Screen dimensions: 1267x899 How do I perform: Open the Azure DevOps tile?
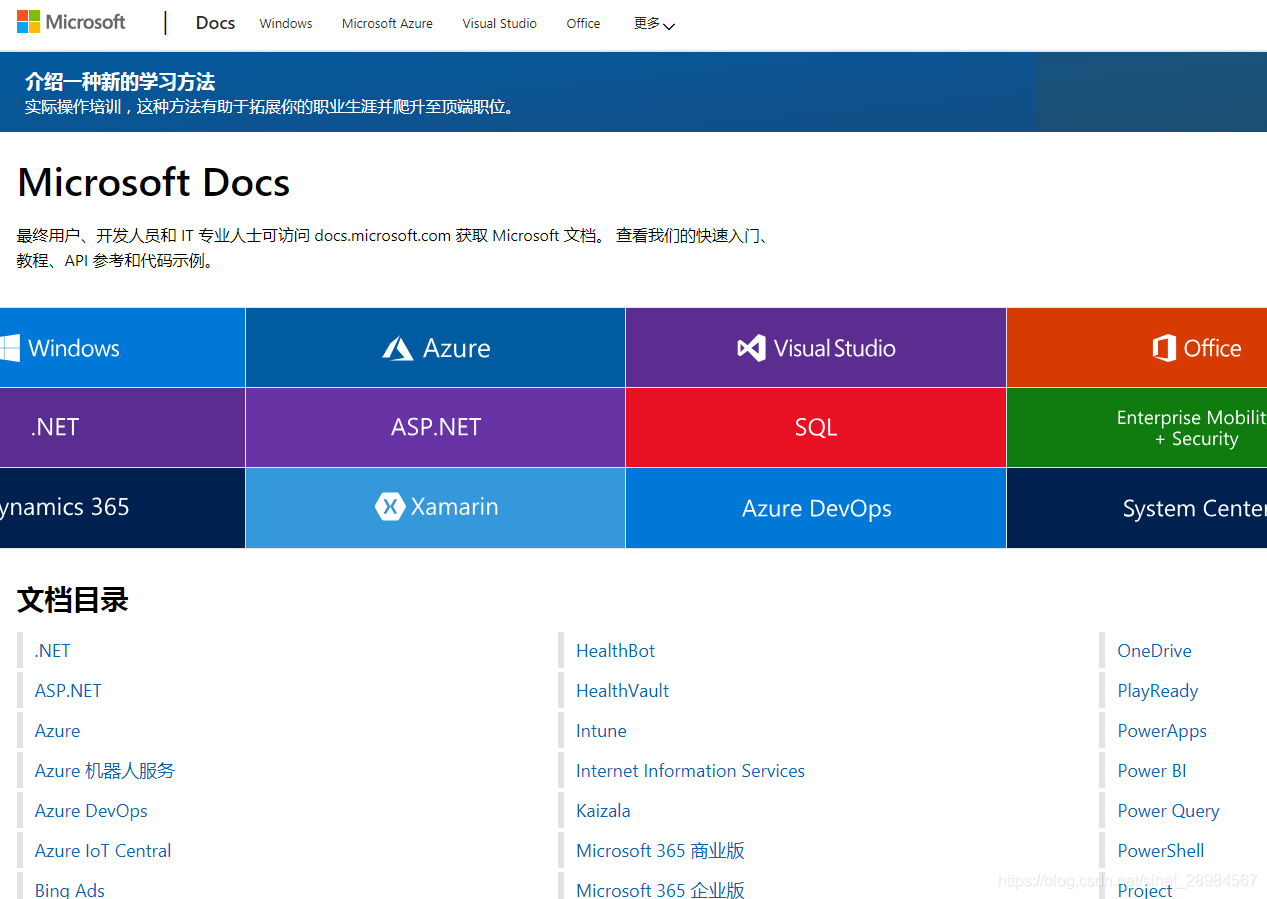click(816, 508)
